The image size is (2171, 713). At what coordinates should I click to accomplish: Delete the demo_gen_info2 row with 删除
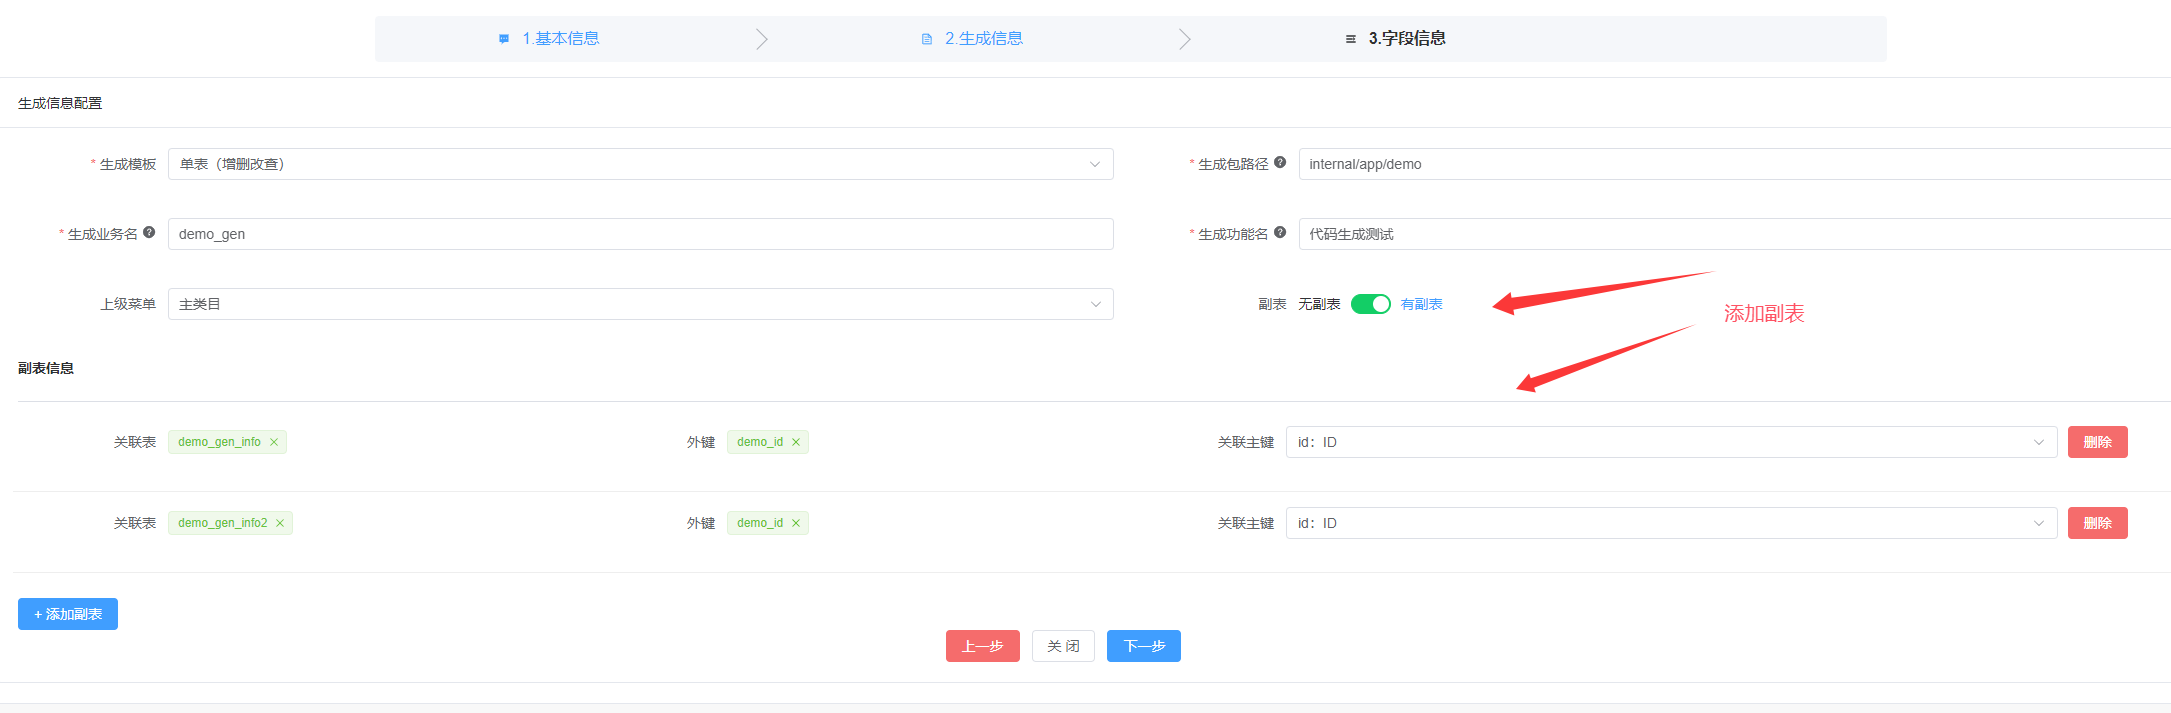(2097, 523)
